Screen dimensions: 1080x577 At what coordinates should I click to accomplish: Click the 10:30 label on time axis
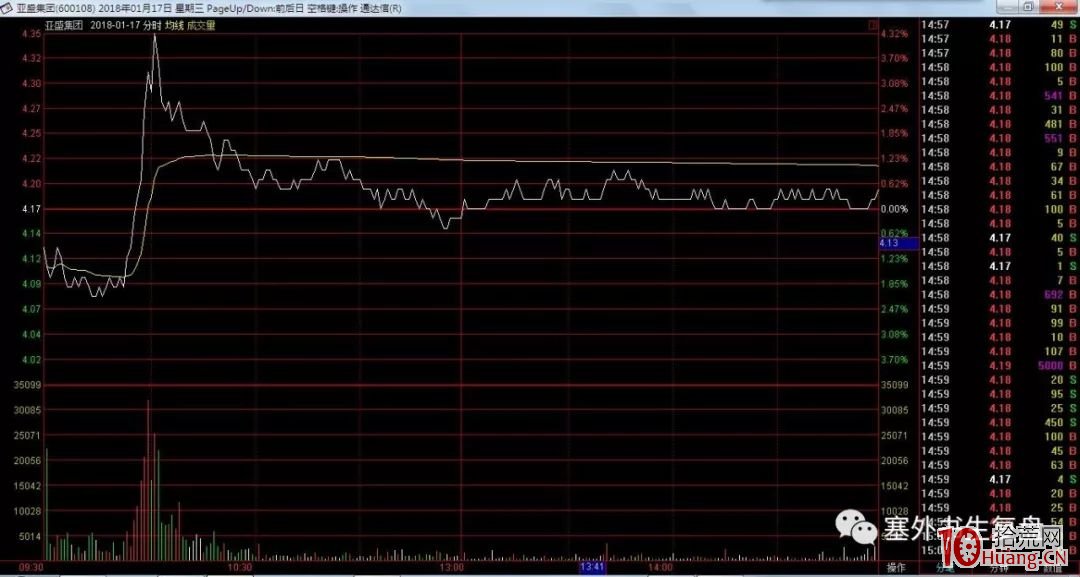240,568
